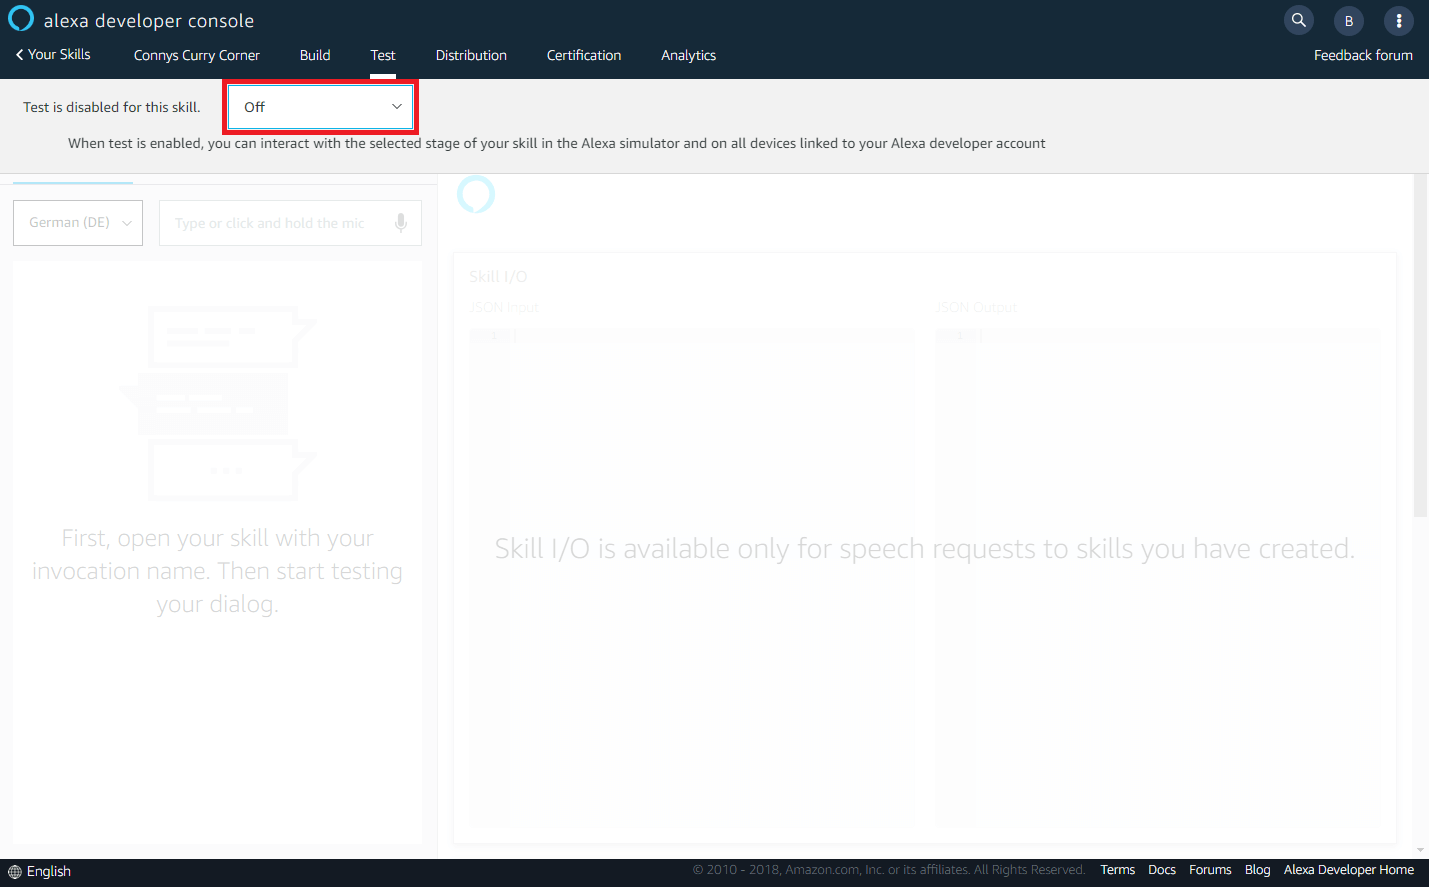The height and width of the screenshot is (887, 1429).
Task: Go to the Certification tab
Action: (584, 55)
